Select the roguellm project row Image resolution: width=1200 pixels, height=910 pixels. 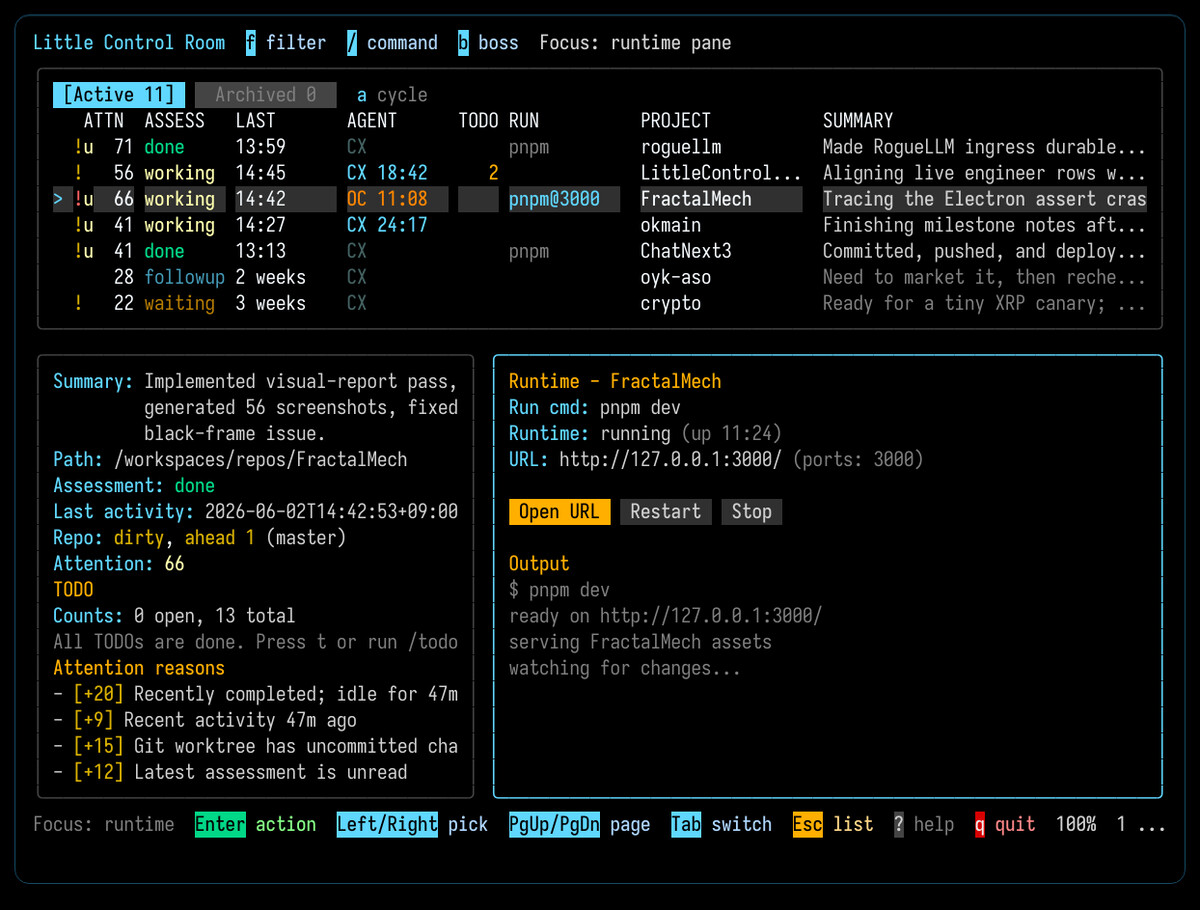[600, 147]
